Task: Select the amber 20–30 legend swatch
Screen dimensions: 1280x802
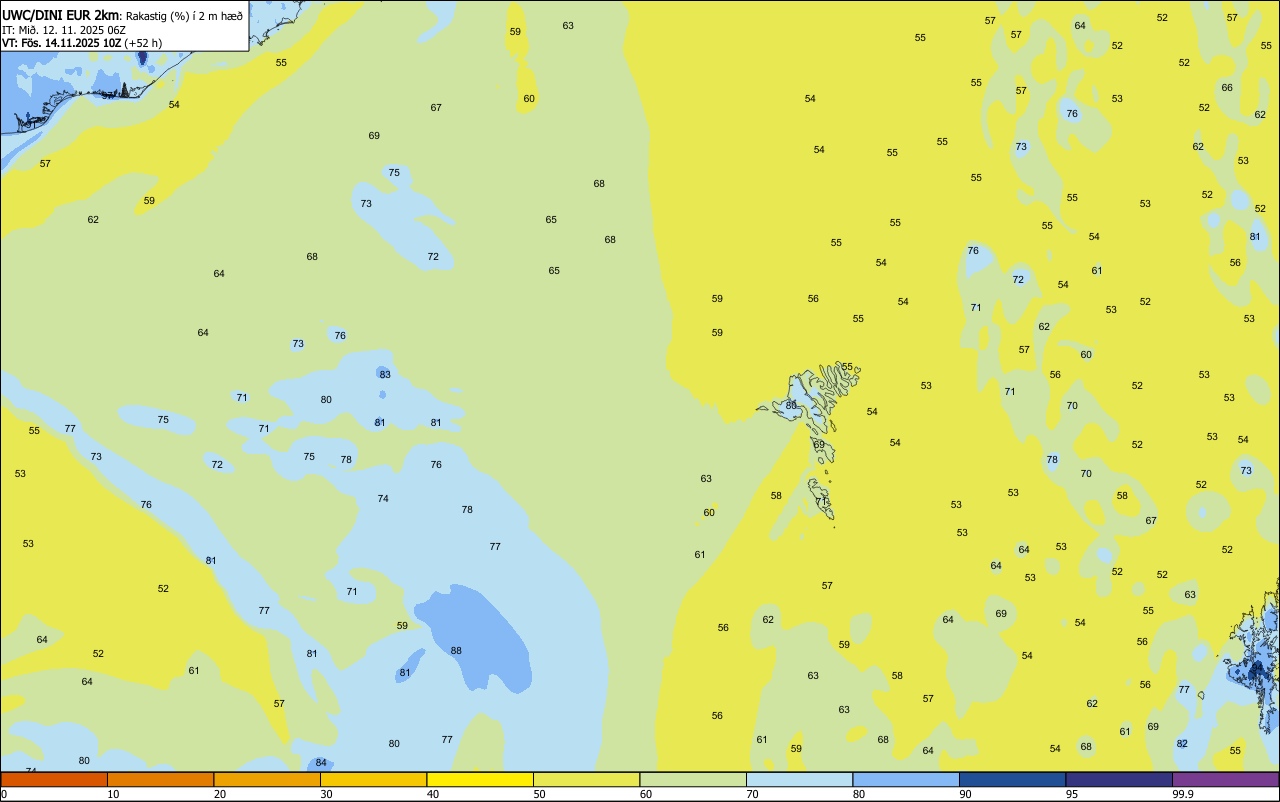Action: [x=267, y=779]
